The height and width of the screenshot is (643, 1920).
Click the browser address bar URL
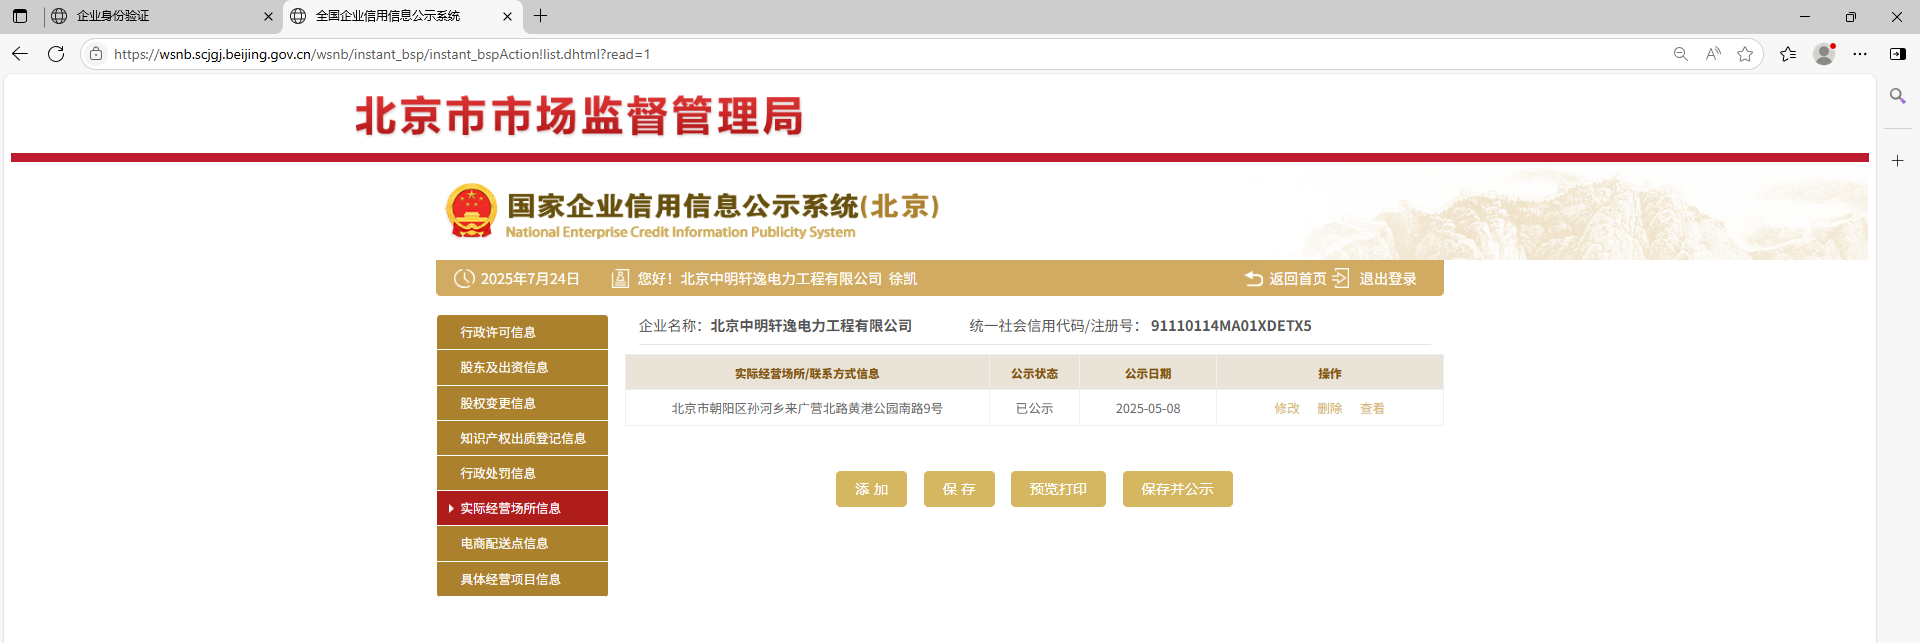click(382, 54)
